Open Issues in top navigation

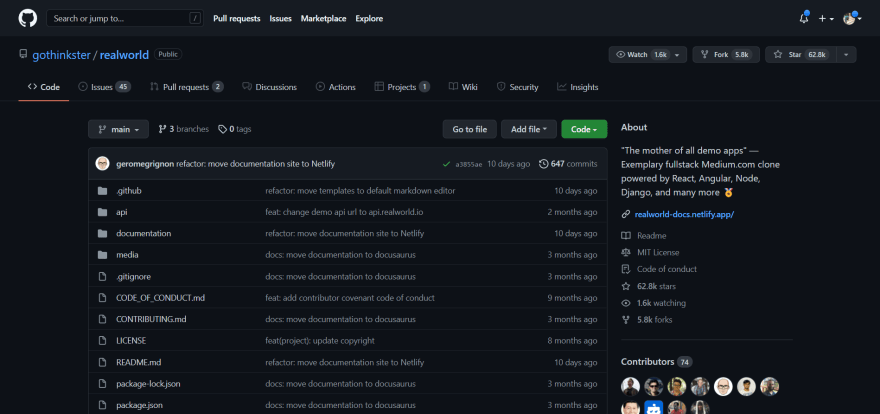281,19
